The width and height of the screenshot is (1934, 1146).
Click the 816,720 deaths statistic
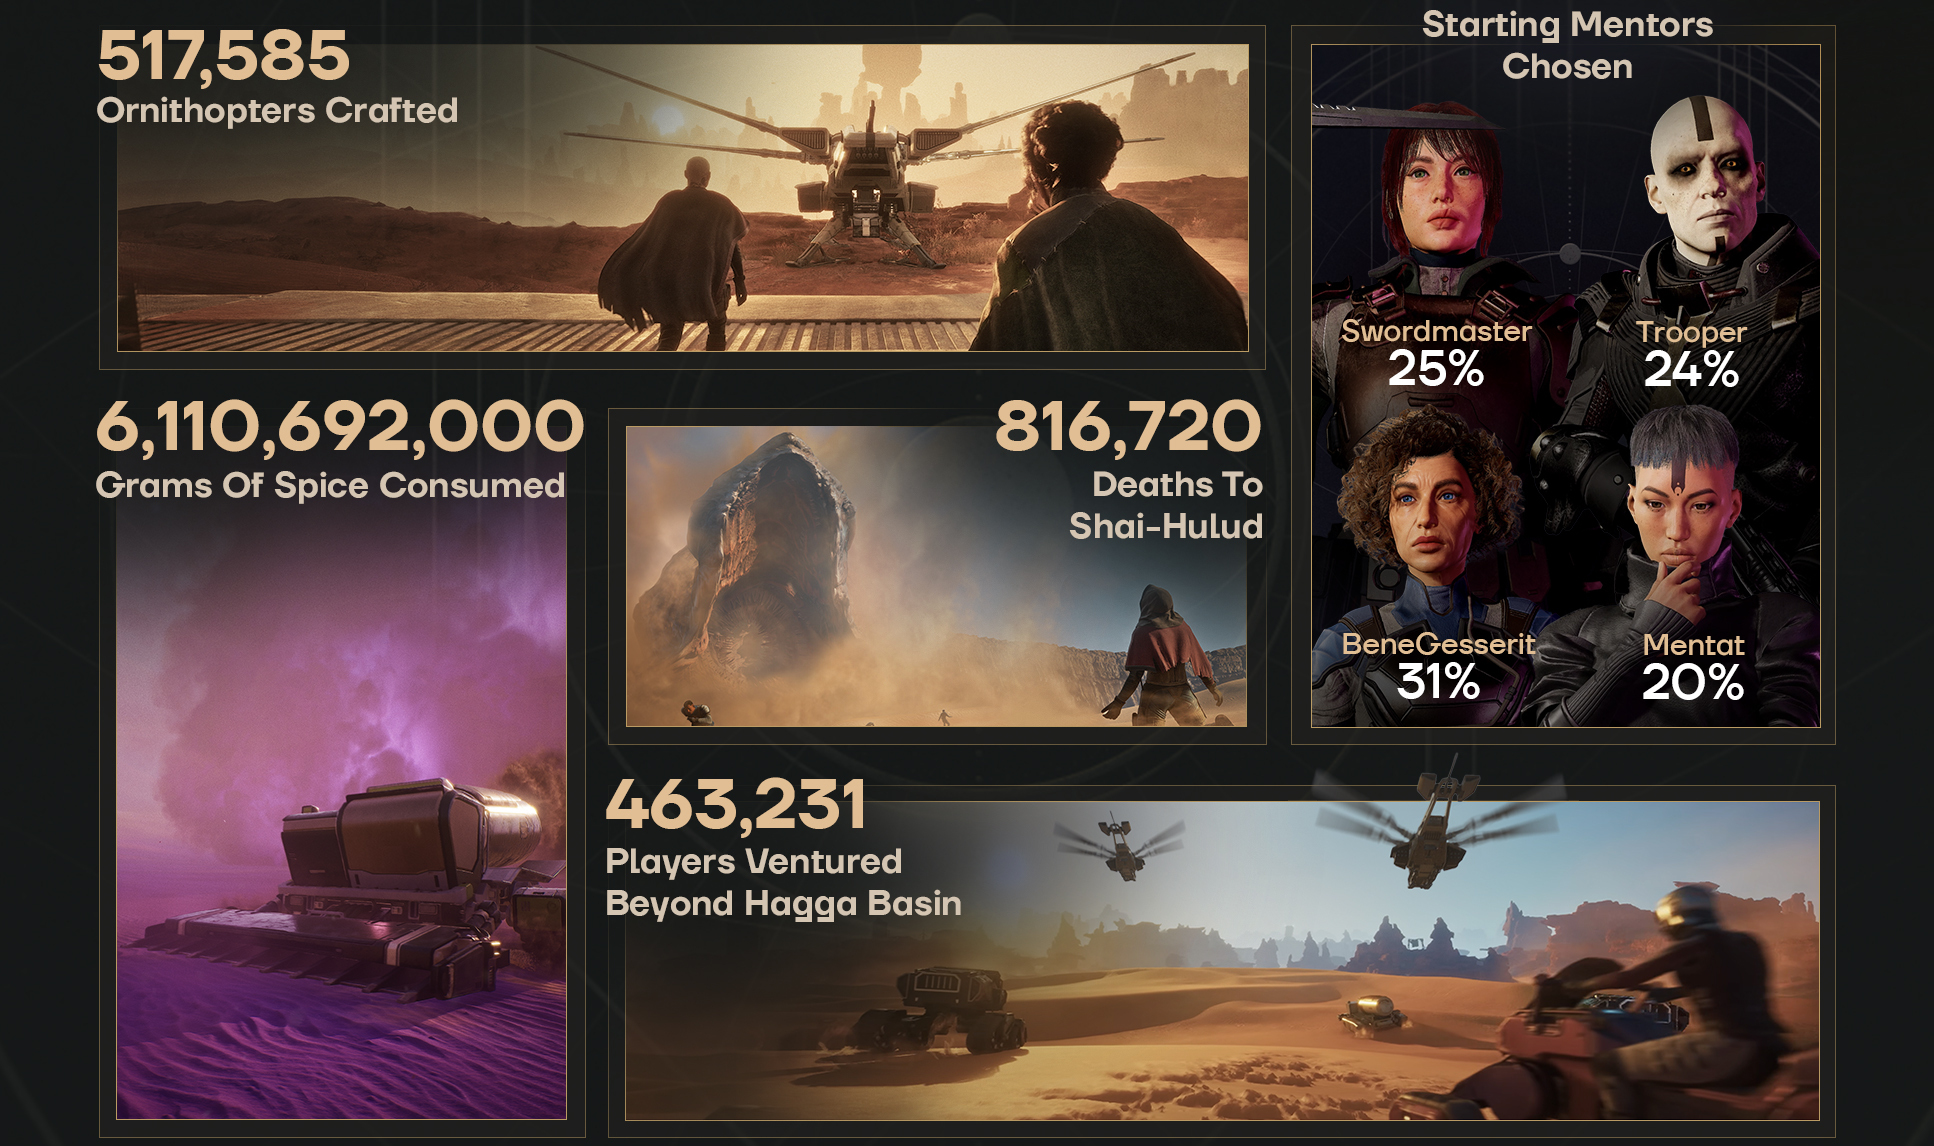pyautogui.click(x=1128, y=427)
